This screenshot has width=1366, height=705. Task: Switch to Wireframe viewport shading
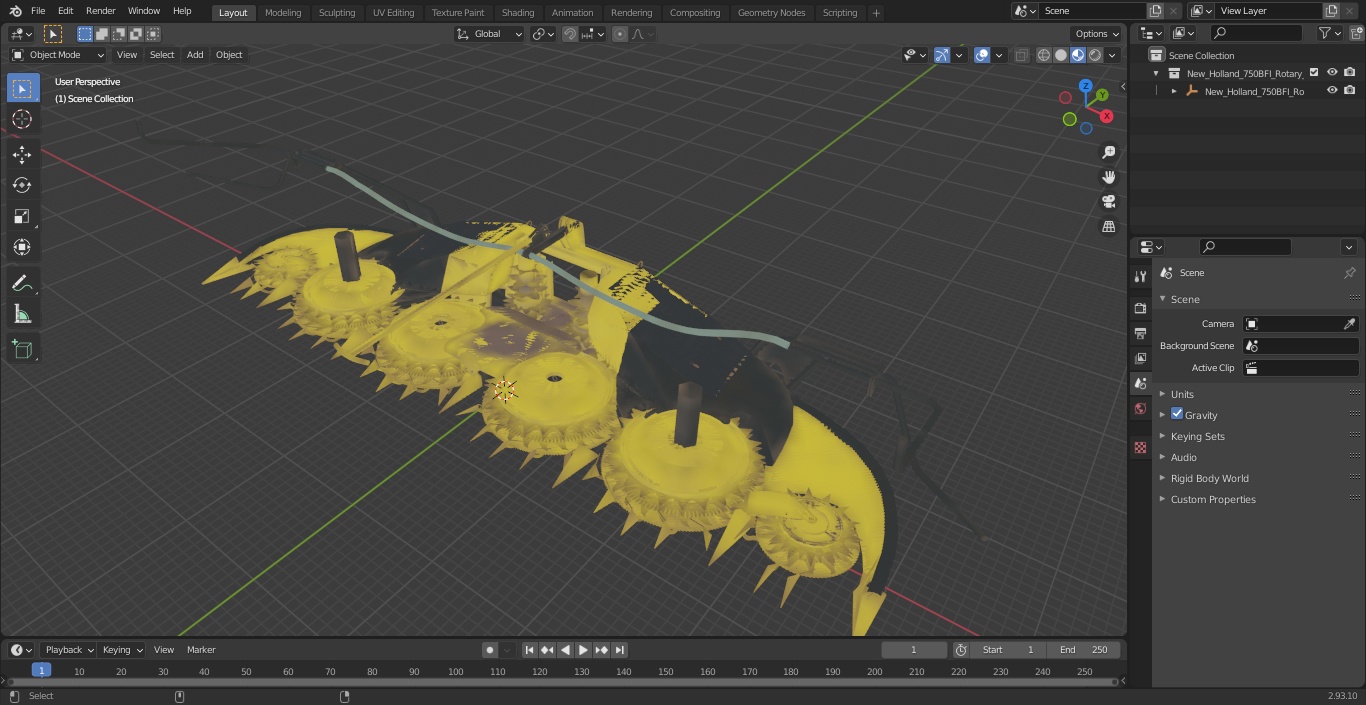pyautogui.click(x=1044, y=55)
